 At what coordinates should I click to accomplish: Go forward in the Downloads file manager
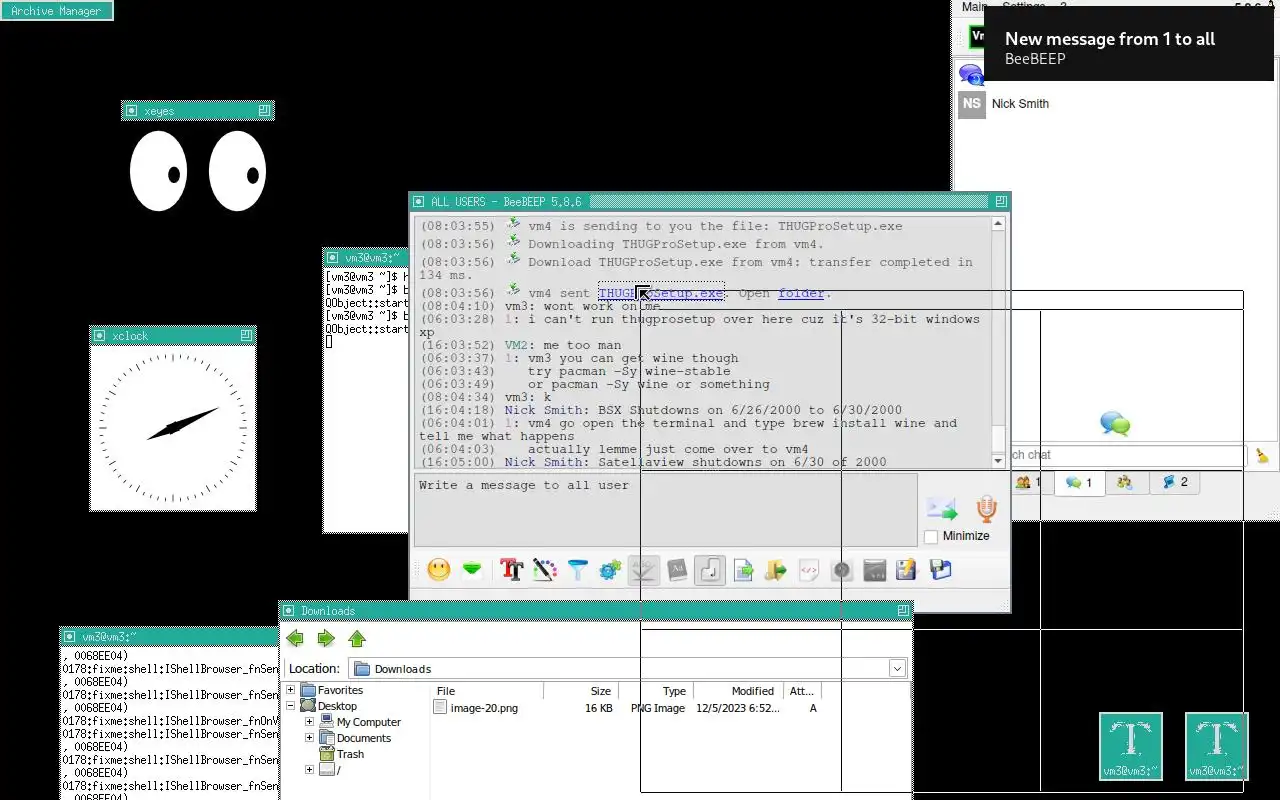[326, 639]
